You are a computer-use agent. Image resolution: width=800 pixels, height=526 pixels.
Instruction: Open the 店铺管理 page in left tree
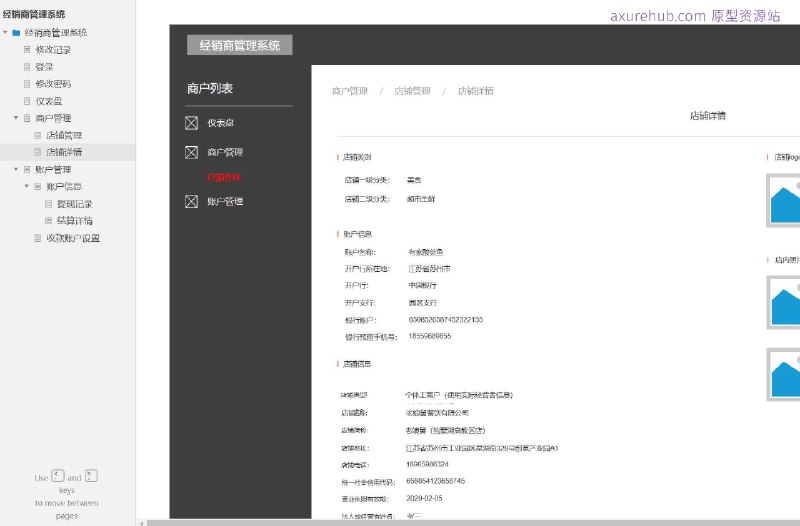click(x=64, y=135)
